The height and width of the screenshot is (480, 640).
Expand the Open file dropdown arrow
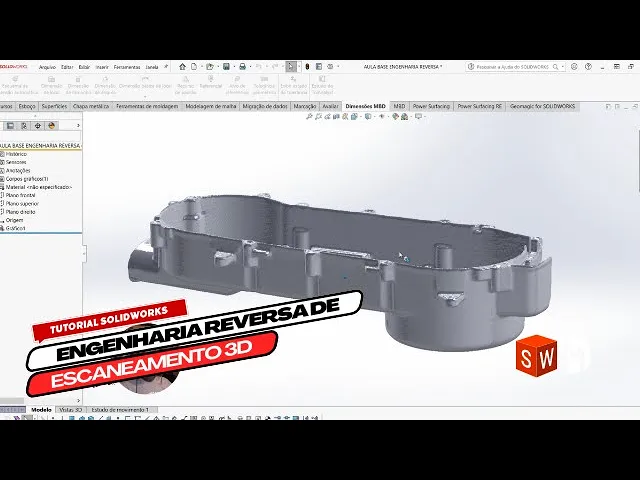[x=218, y=67]
